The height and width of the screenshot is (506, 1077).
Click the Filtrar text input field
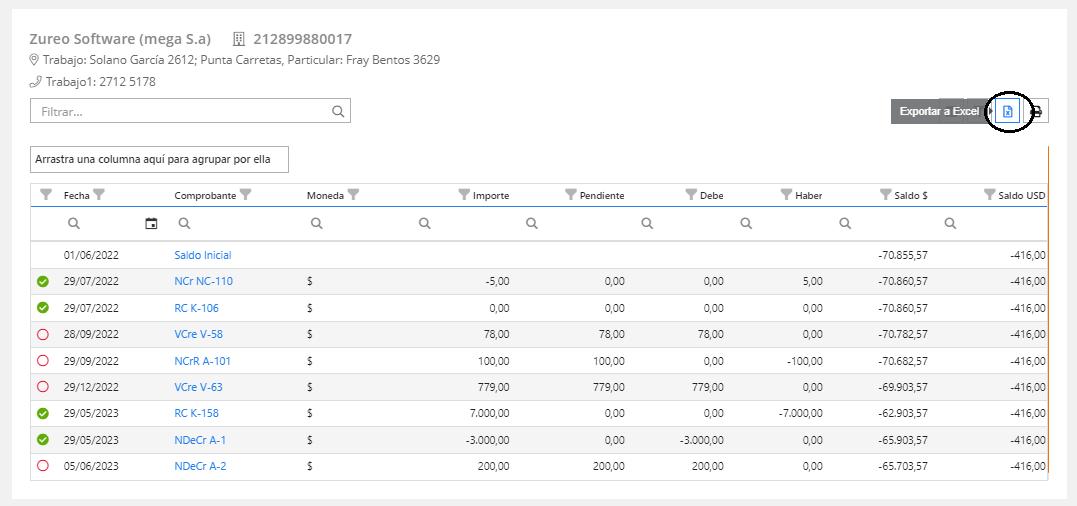pos(180,111)
